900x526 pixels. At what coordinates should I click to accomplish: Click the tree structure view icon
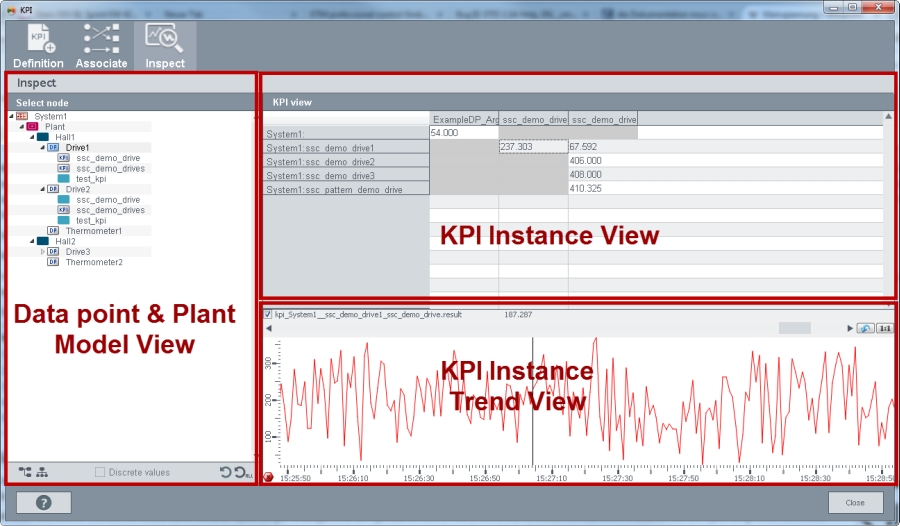(25, 472)
